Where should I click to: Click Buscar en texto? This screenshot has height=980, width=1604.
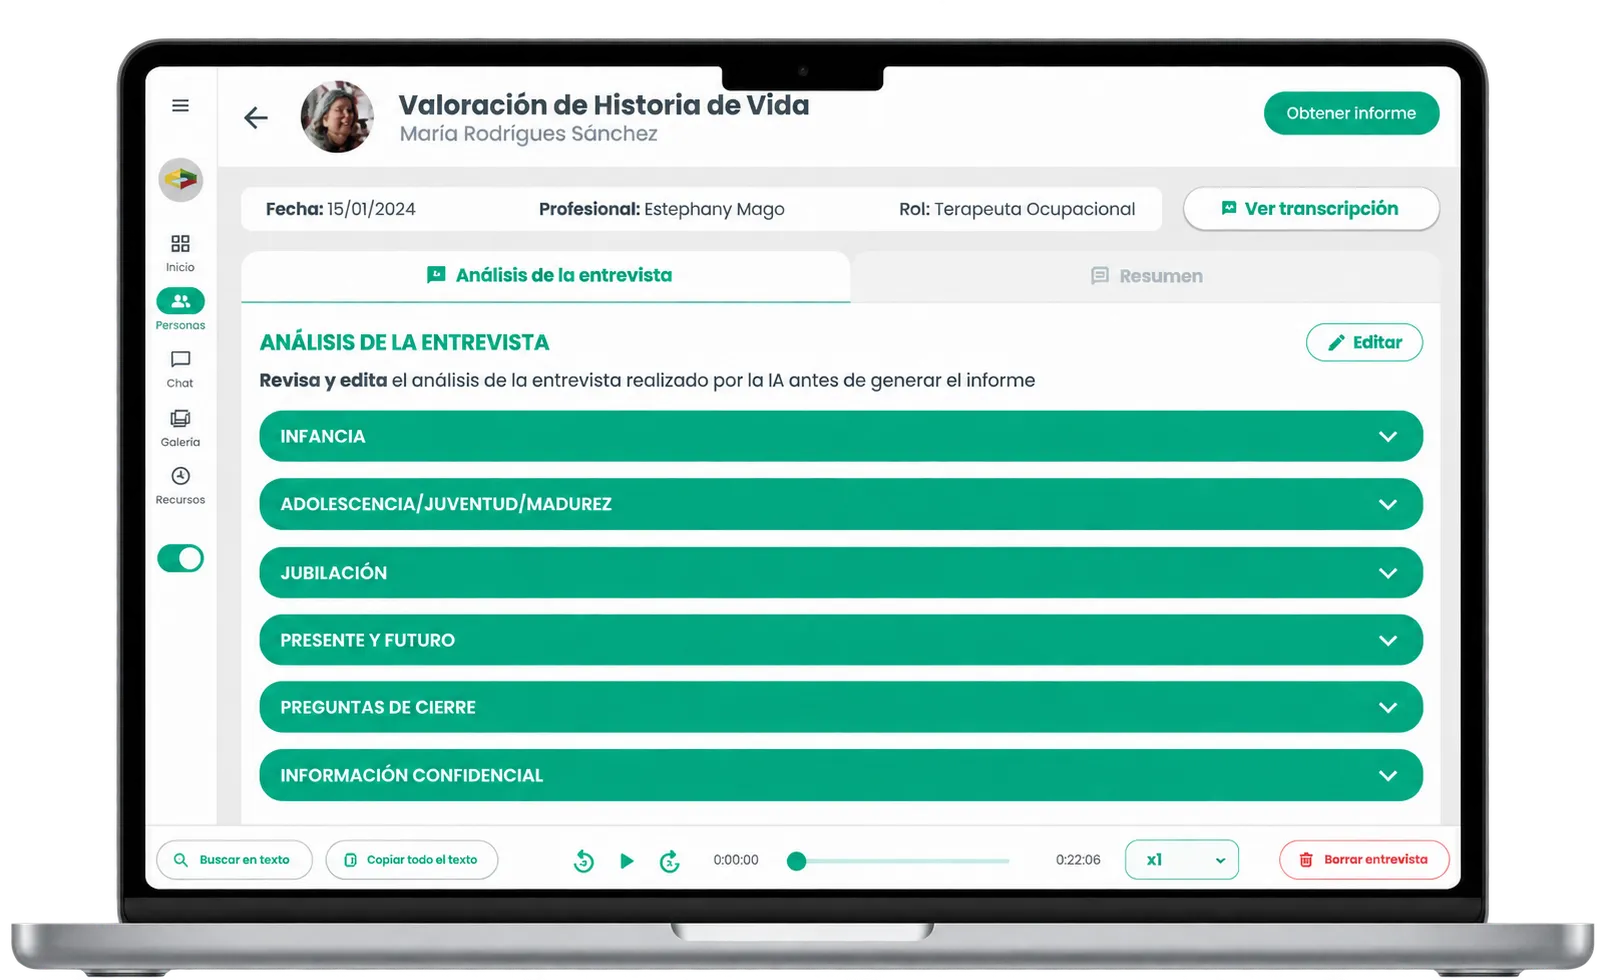click(234, 860)
